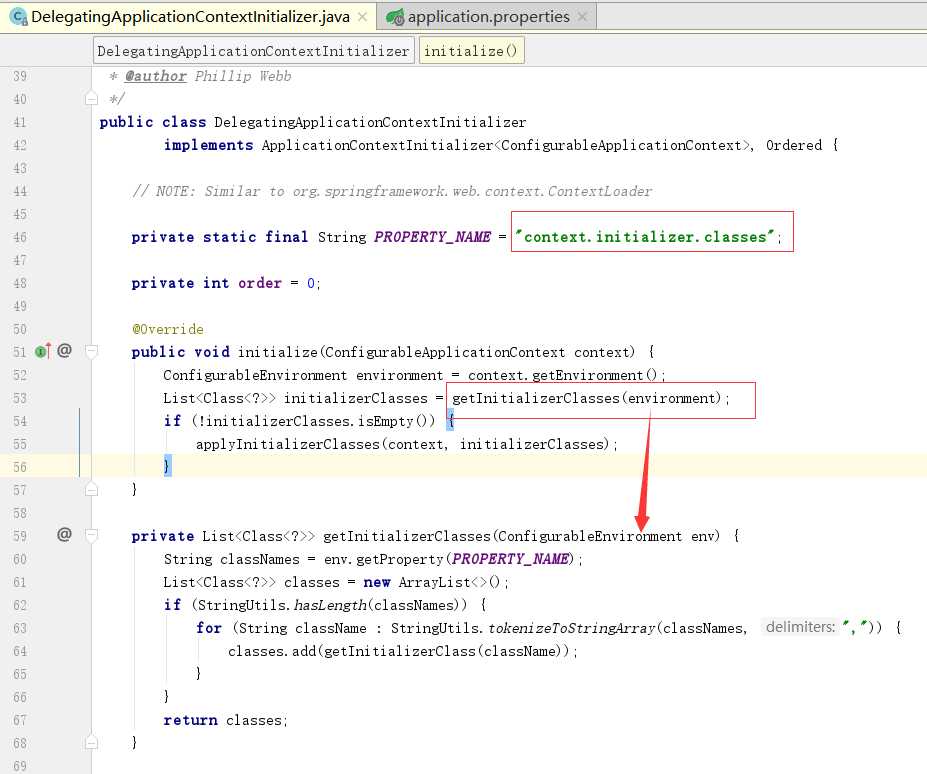Click 'return classes;' statement
The width and height of the screenshot is (927, 774).
tap(225, 720)
